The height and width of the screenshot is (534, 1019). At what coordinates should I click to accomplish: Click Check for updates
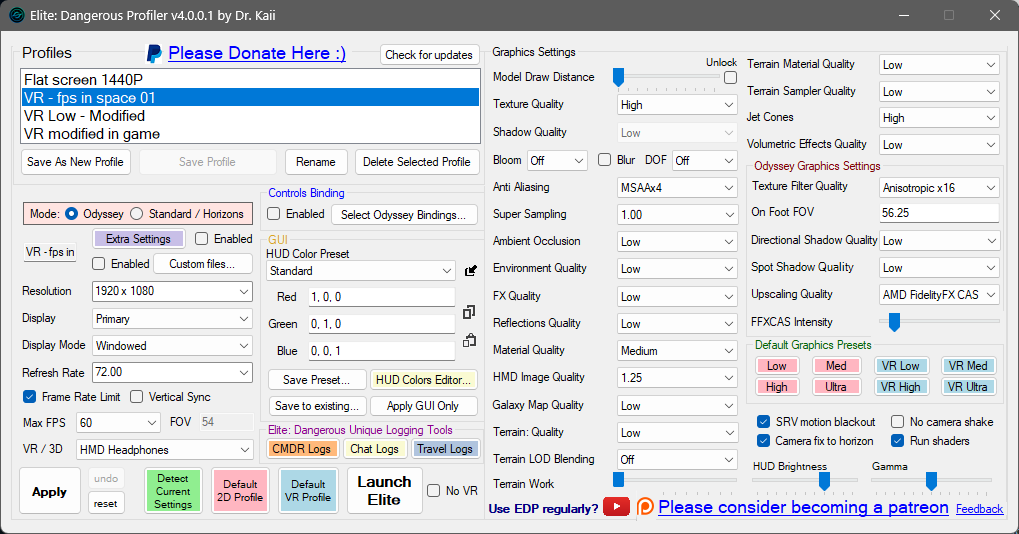[429, 55]
